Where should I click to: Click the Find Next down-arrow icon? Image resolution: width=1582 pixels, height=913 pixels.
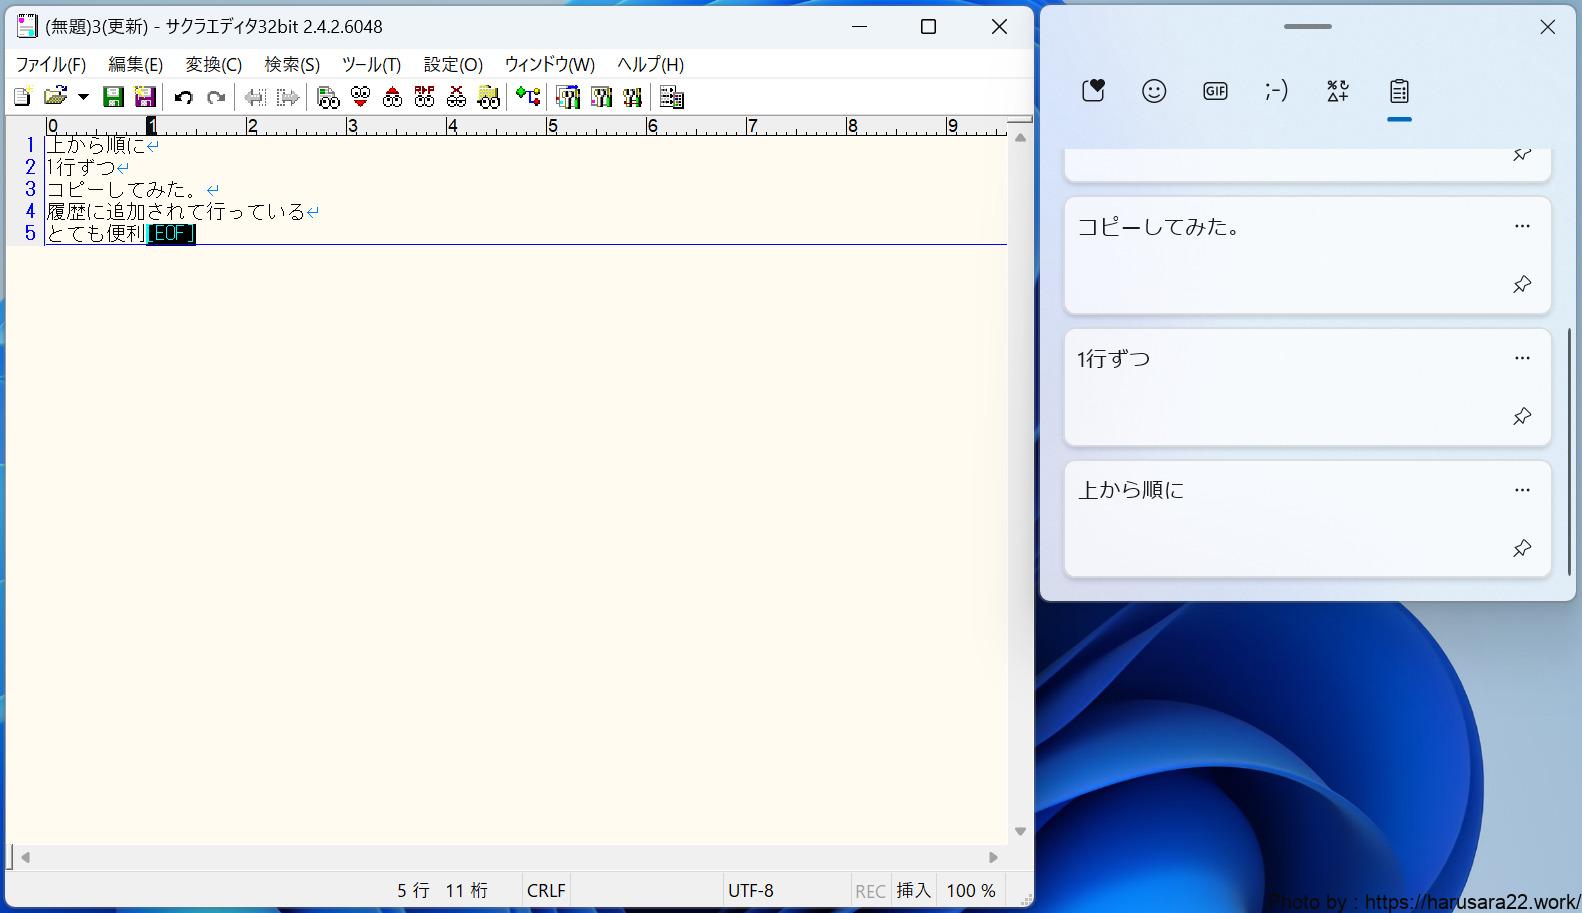tap(360, 97)
